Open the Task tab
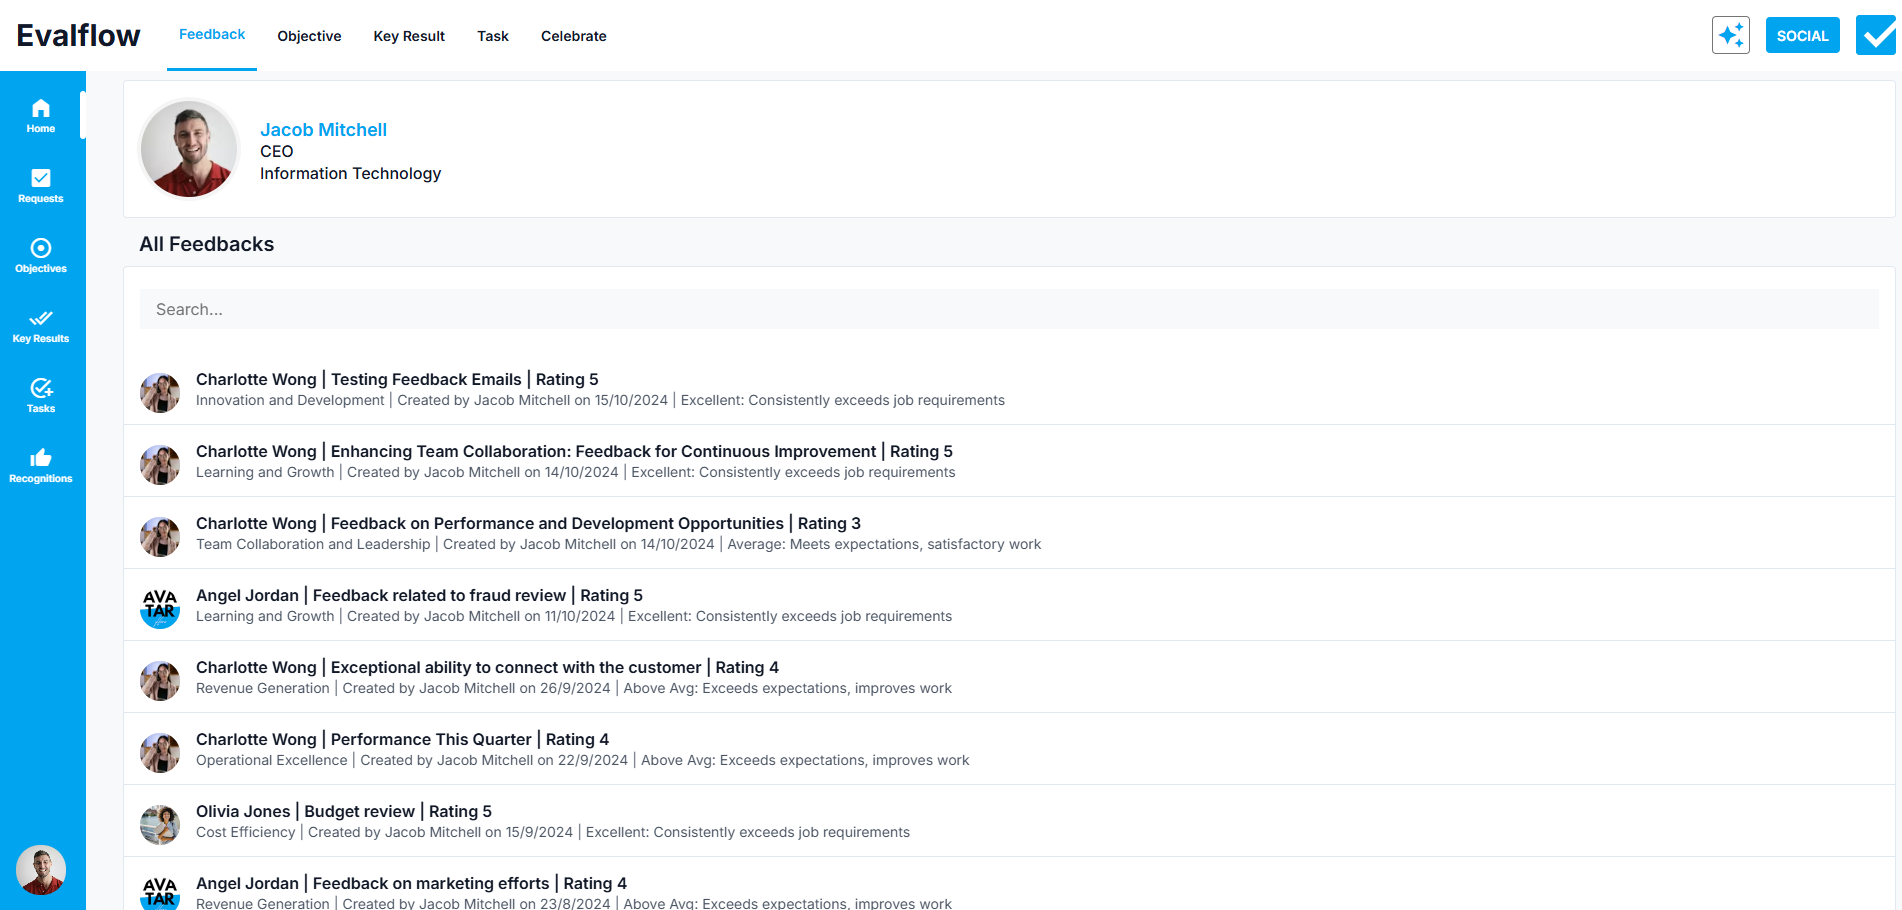1902x910 pixels. (x=493, y=36)
